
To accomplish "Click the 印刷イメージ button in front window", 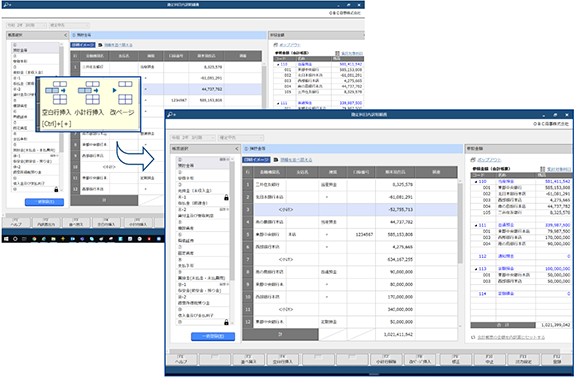I will coord(256,160).
